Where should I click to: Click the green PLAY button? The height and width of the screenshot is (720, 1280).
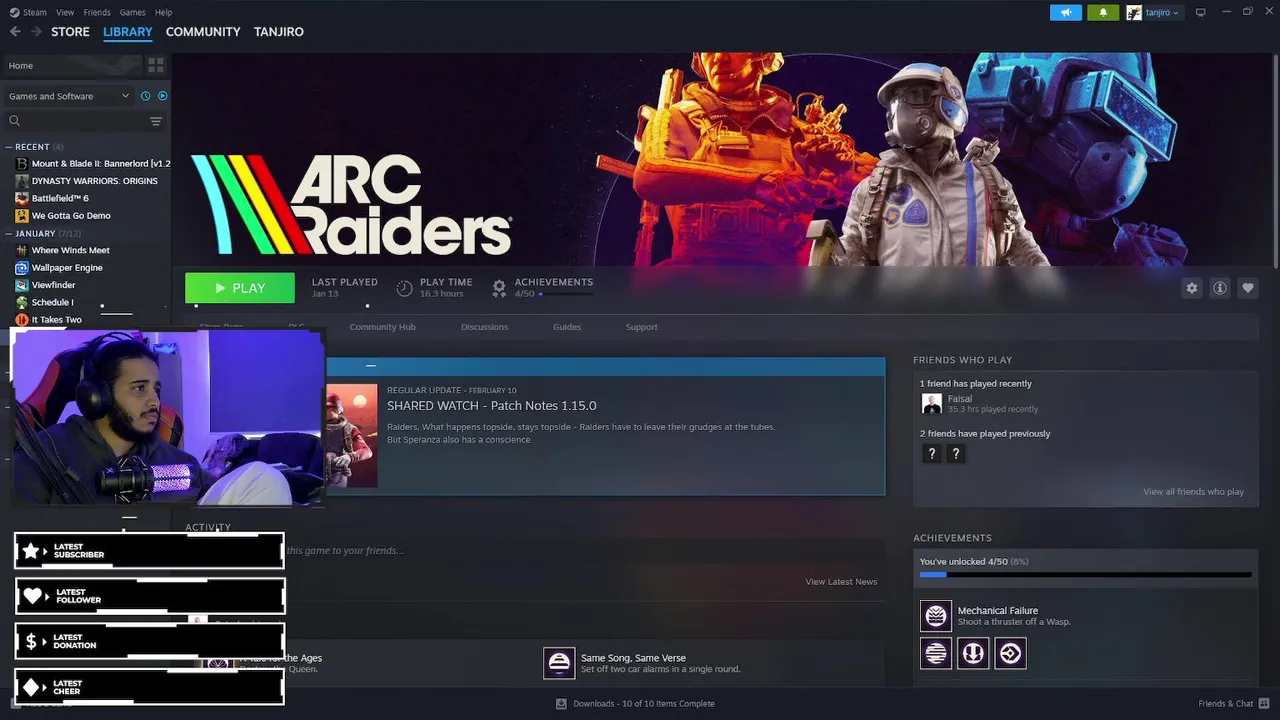pos(240,288)
